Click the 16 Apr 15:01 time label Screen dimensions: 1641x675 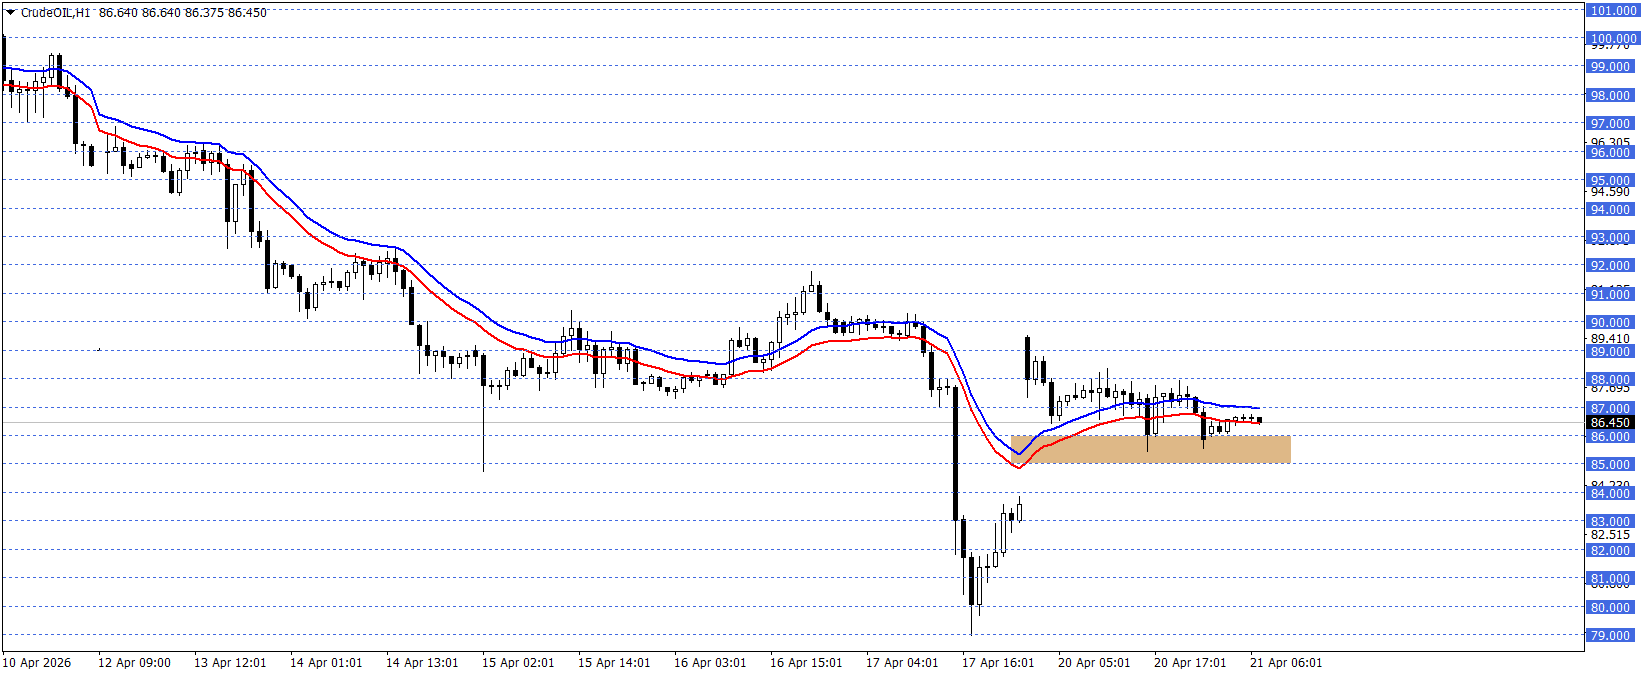point(806,663)
